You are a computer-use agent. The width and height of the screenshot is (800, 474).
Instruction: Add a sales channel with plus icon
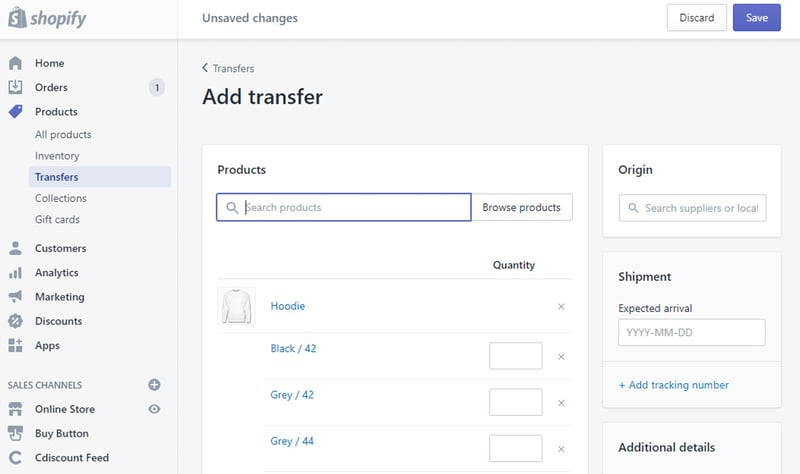point(154,385)
